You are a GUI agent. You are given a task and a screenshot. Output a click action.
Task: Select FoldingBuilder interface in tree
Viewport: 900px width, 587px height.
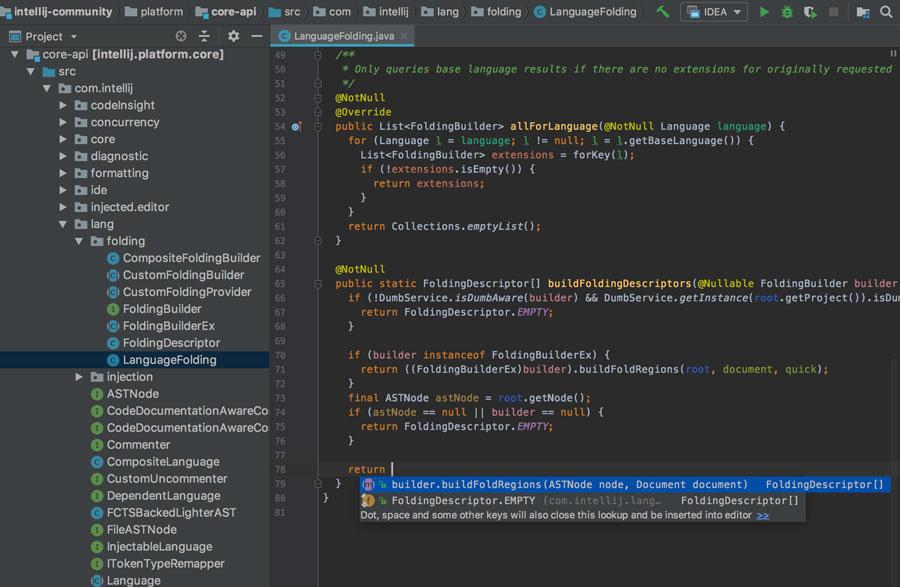click(x=154, y=309)
